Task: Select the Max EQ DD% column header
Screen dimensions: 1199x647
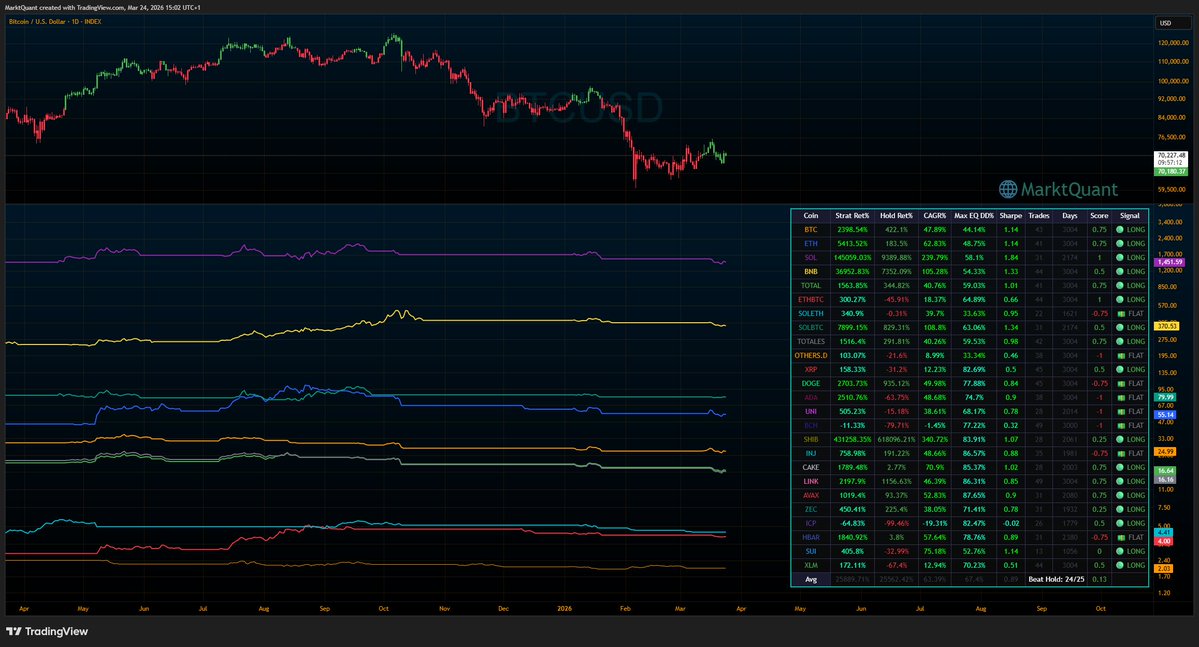Action: [973, 216]
